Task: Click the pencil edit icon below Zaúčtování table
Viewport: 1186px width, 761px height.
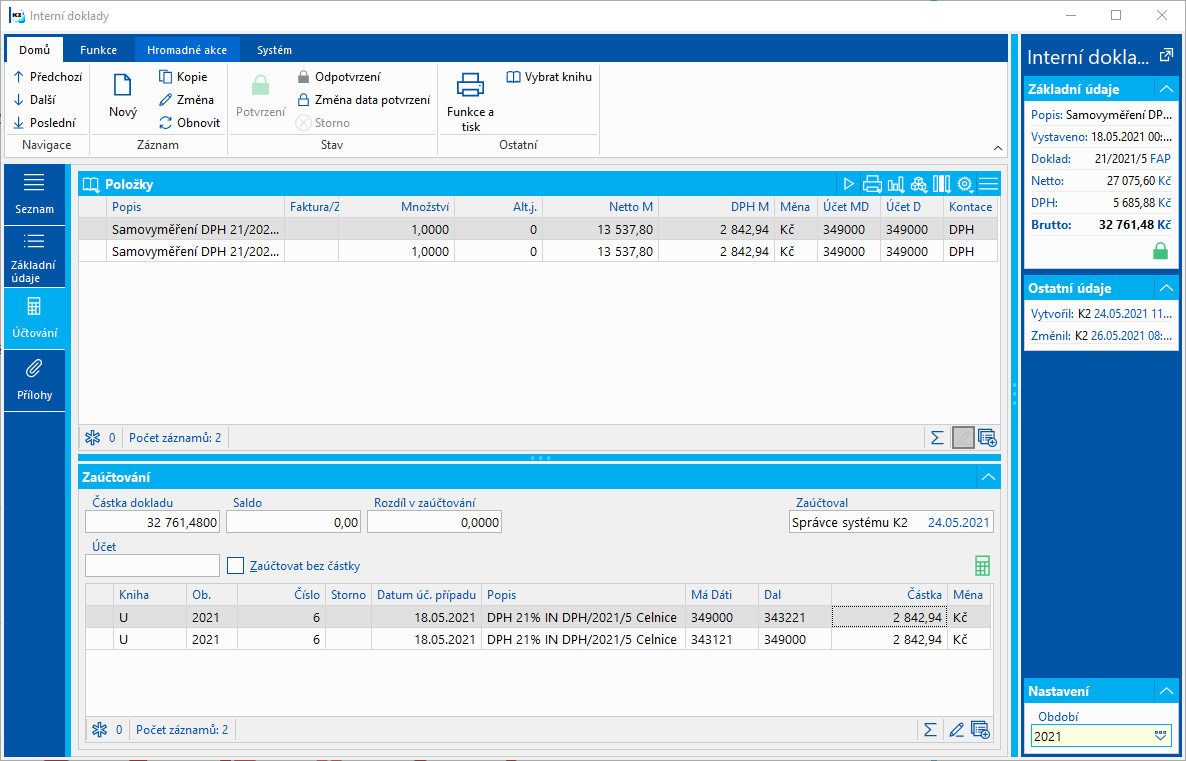Action: coord(956,729)
